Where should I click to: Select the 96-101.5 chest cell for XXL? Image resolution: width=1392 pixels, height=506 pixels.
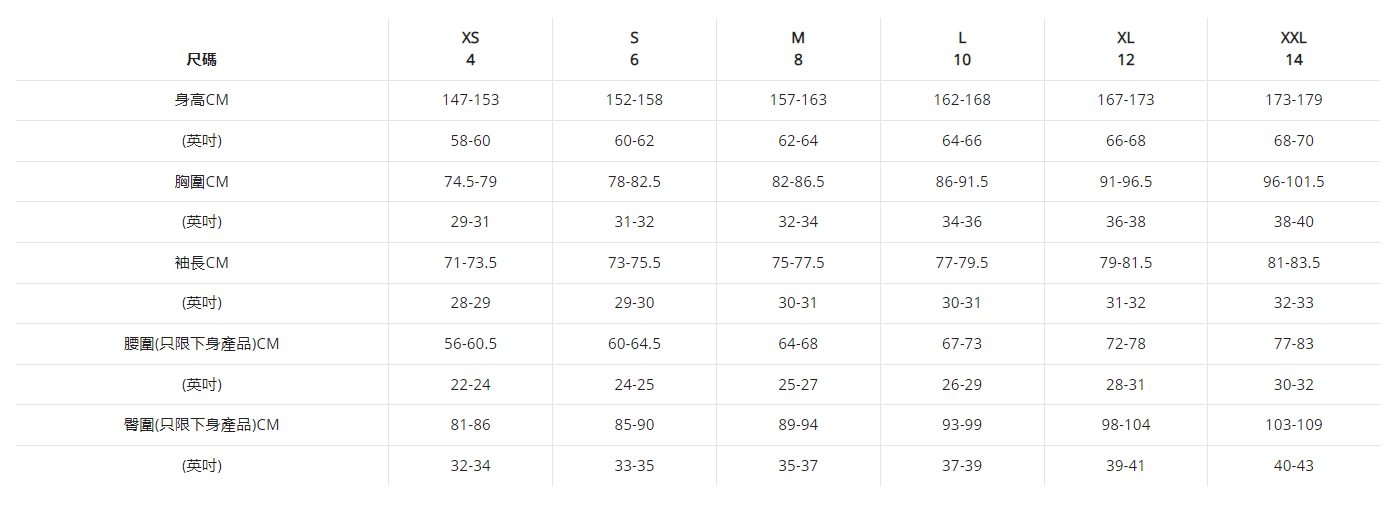coord(1294,182)
